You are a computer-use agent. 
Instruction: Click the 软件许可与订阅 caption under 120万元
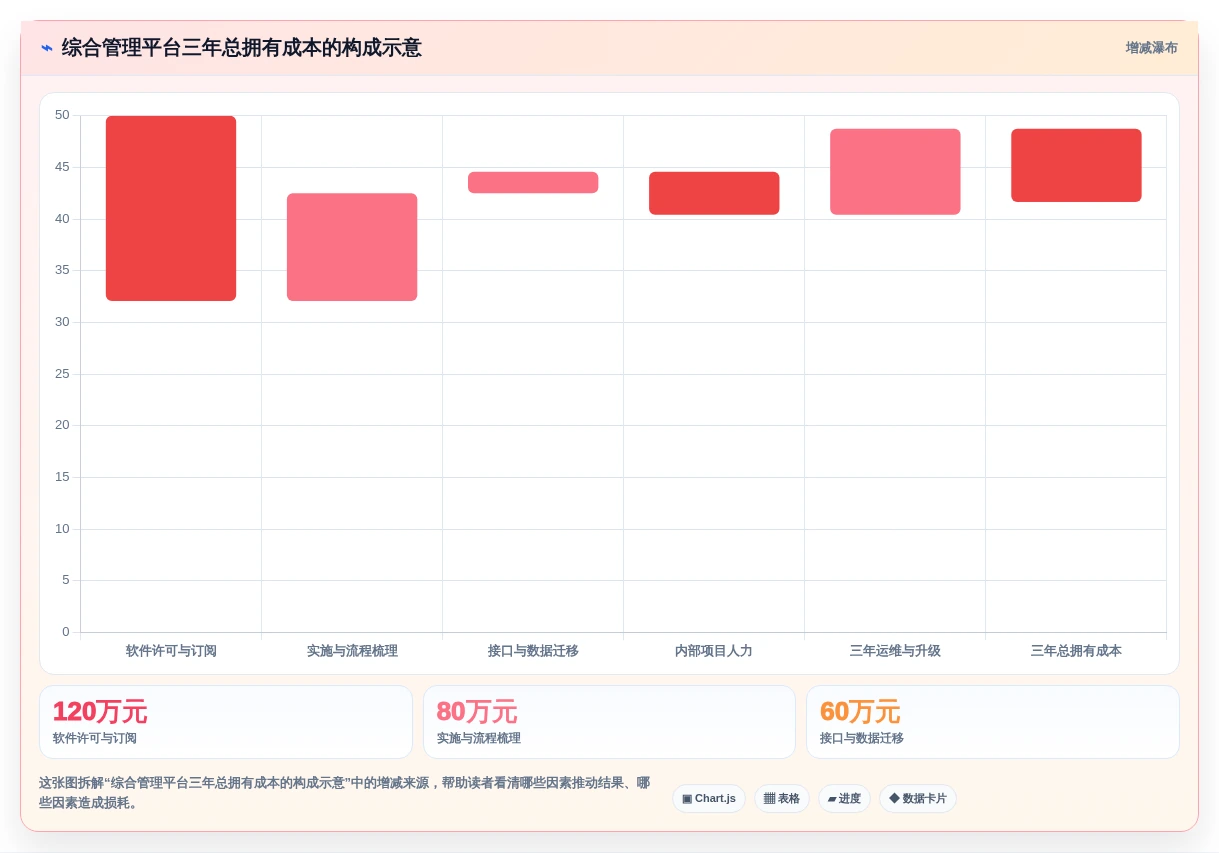pyautogui.click(x=95, y=739)
